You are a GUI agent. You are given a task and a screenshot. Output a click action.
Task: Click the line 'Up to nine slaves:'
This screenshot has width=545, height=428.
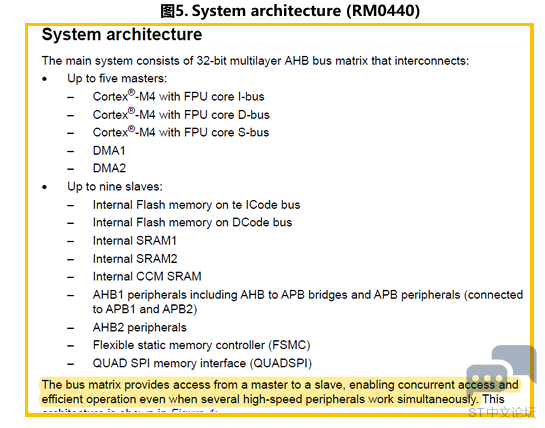(x=115, y=187)
